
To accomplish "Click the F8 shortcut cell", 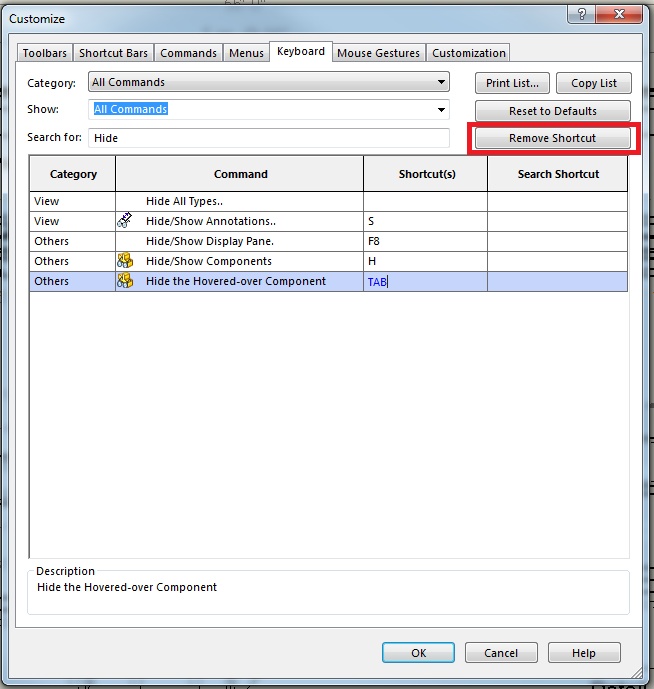I will click(425, 241).
